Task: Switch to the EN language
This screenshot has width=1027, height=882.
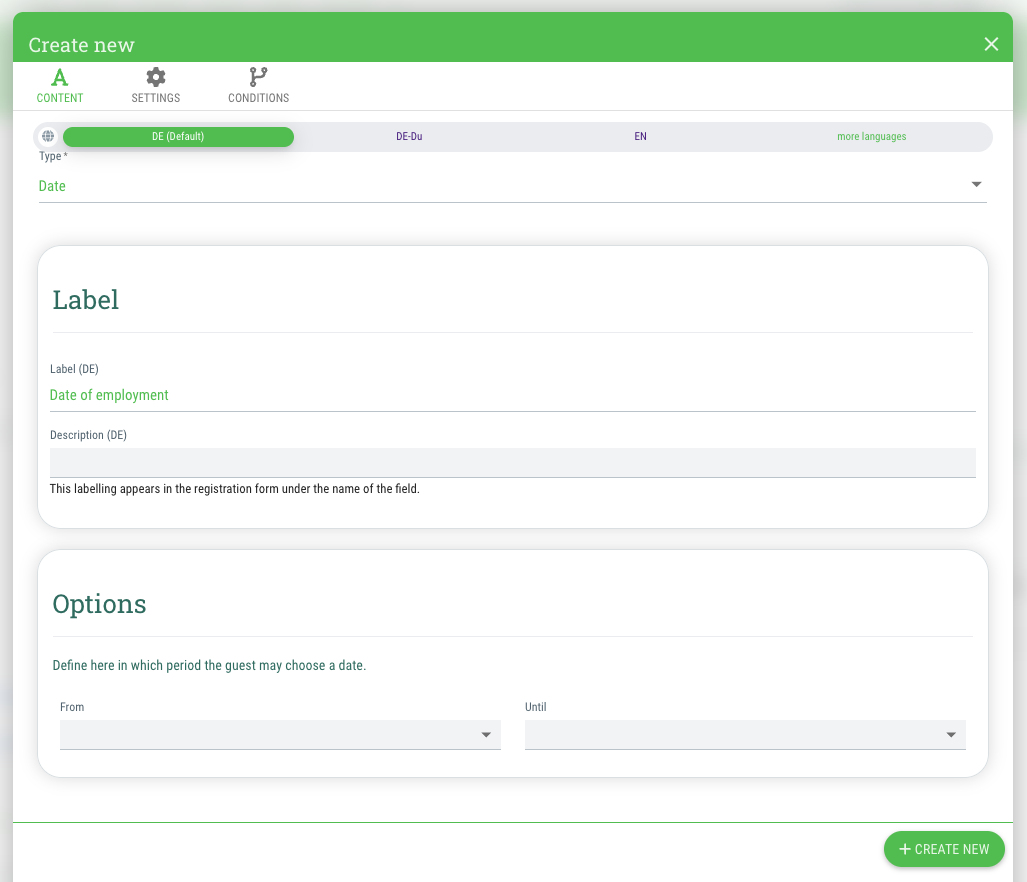Action: coord(641,136)
